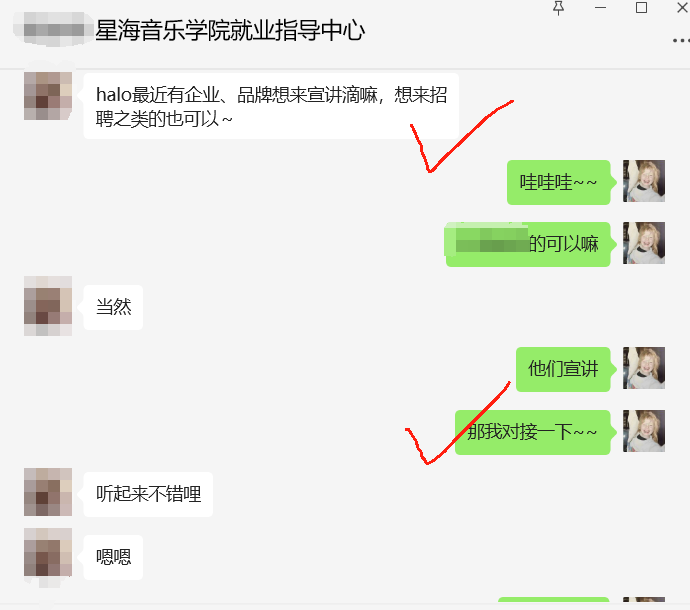Click own avatar next to 的可以嘛 message
690x610 pixels.
coord(644,243)
